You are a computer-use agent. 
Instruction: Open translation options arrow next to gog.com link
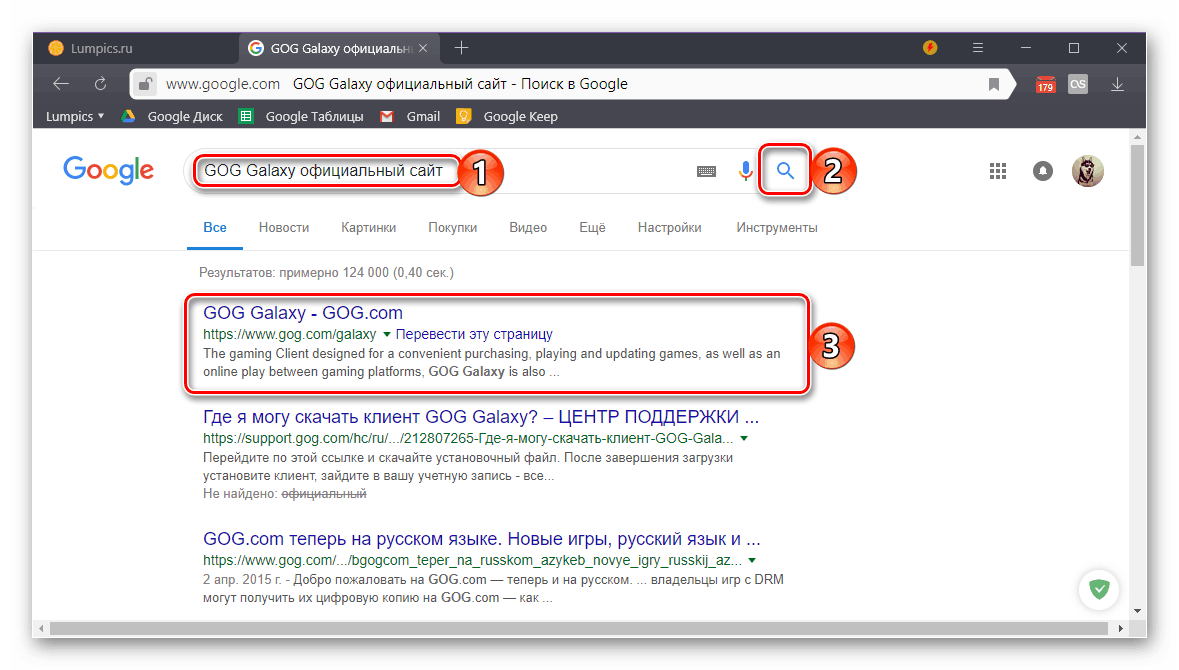point(387,333)
